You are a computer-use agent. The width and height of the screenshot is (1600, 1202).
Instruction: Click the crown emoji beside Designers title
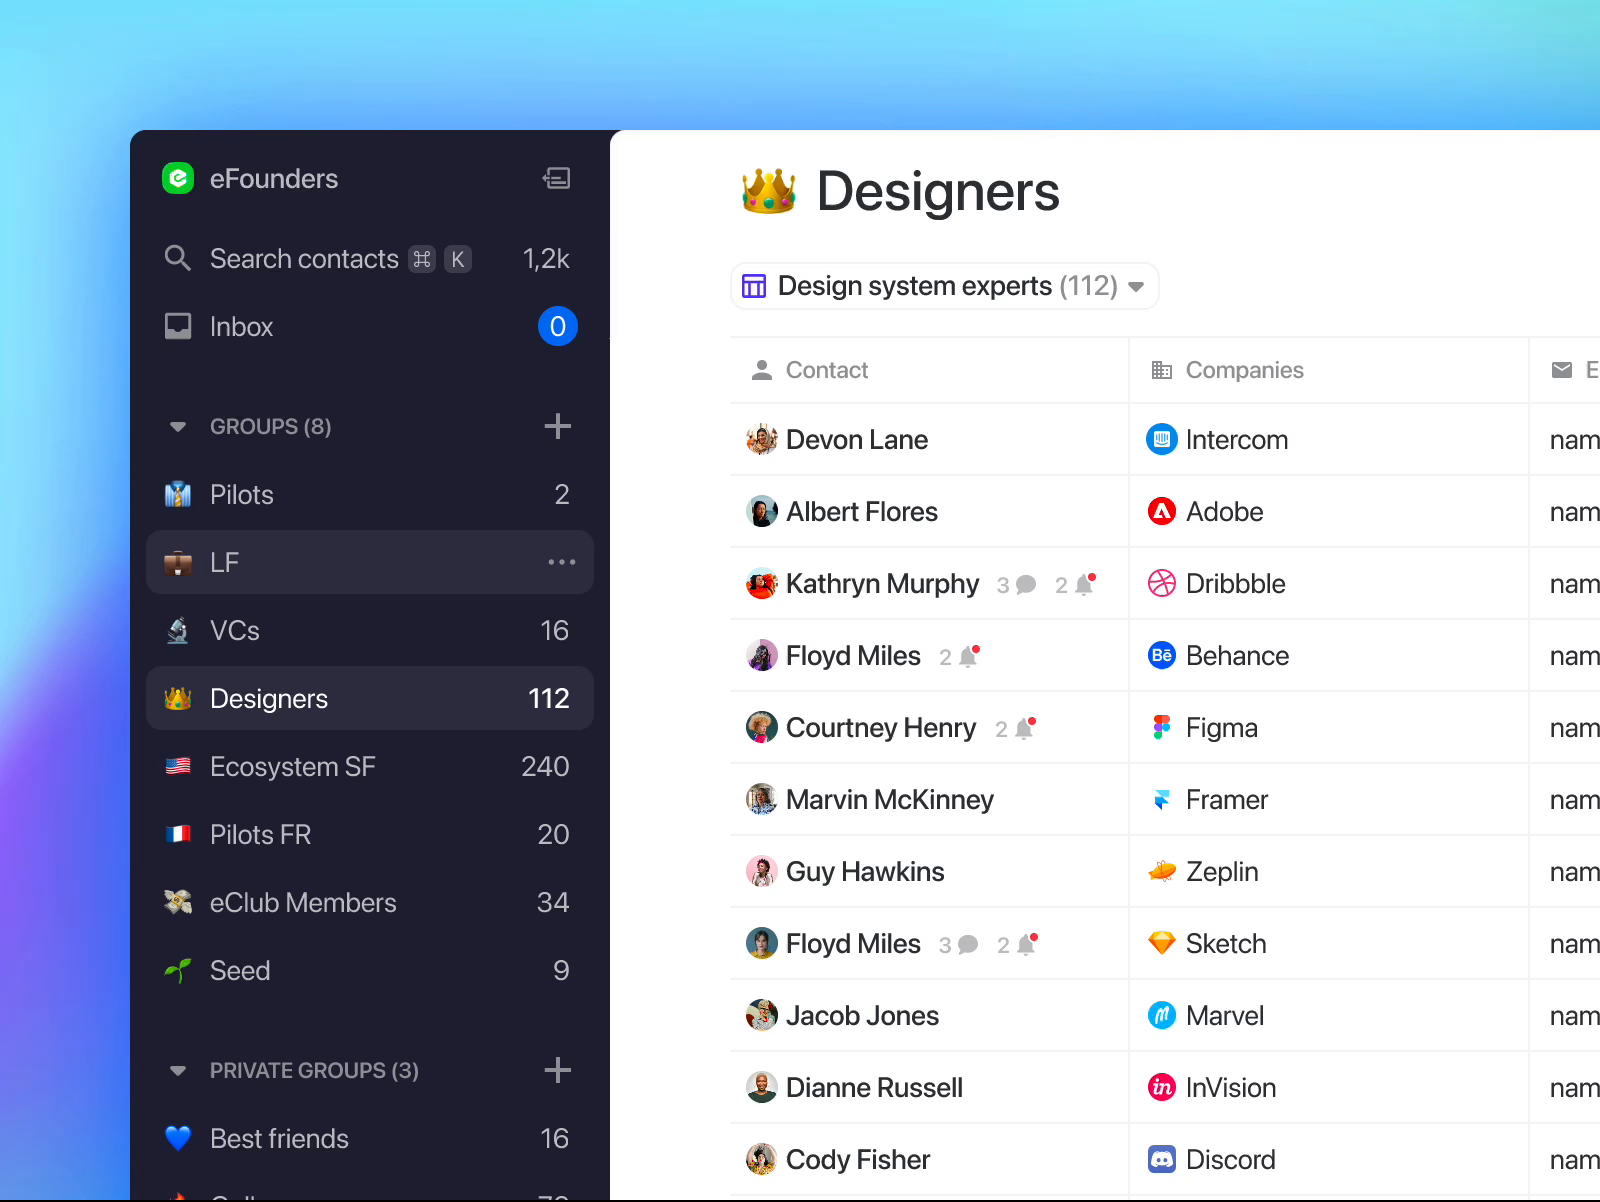pyautogui.click(x=769, y=191)
